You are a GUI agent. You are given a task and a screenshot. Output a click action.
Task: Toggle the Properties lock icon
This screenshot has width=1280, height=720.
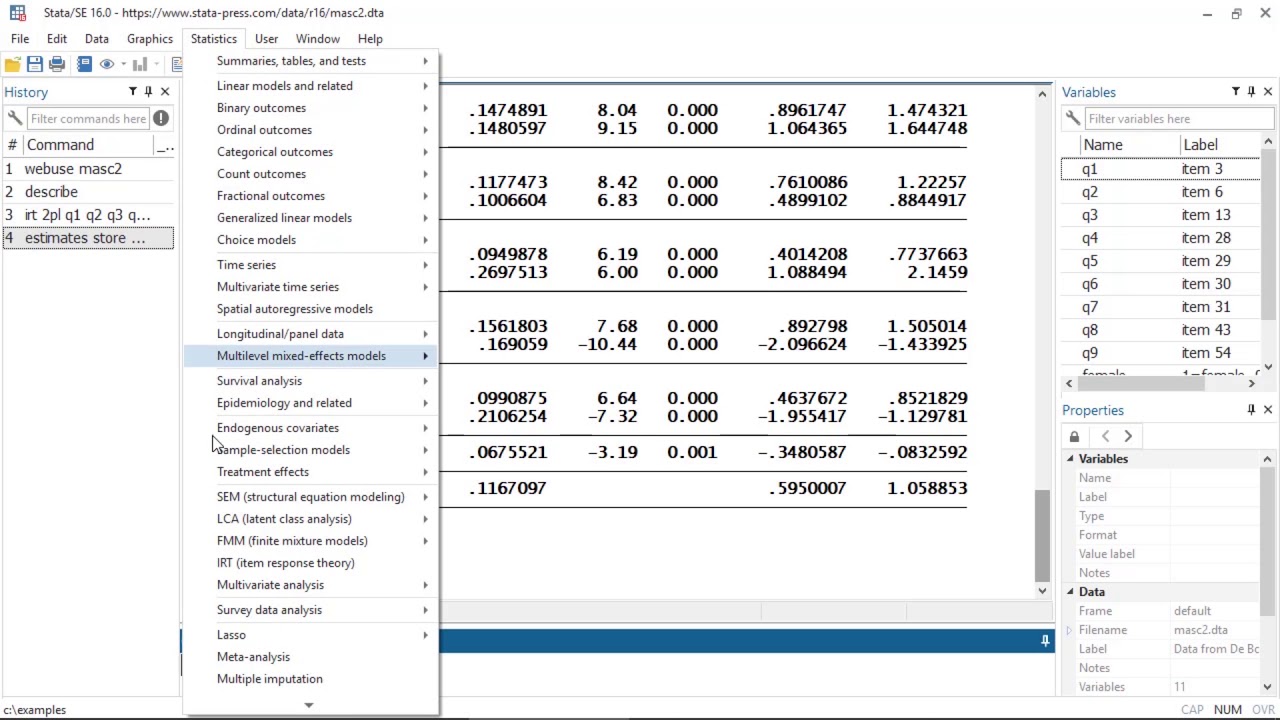point(1074,436)
